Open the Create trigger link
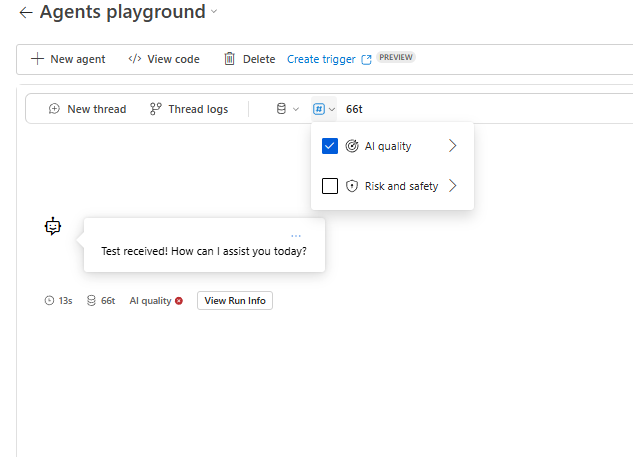 pos(321,59)
